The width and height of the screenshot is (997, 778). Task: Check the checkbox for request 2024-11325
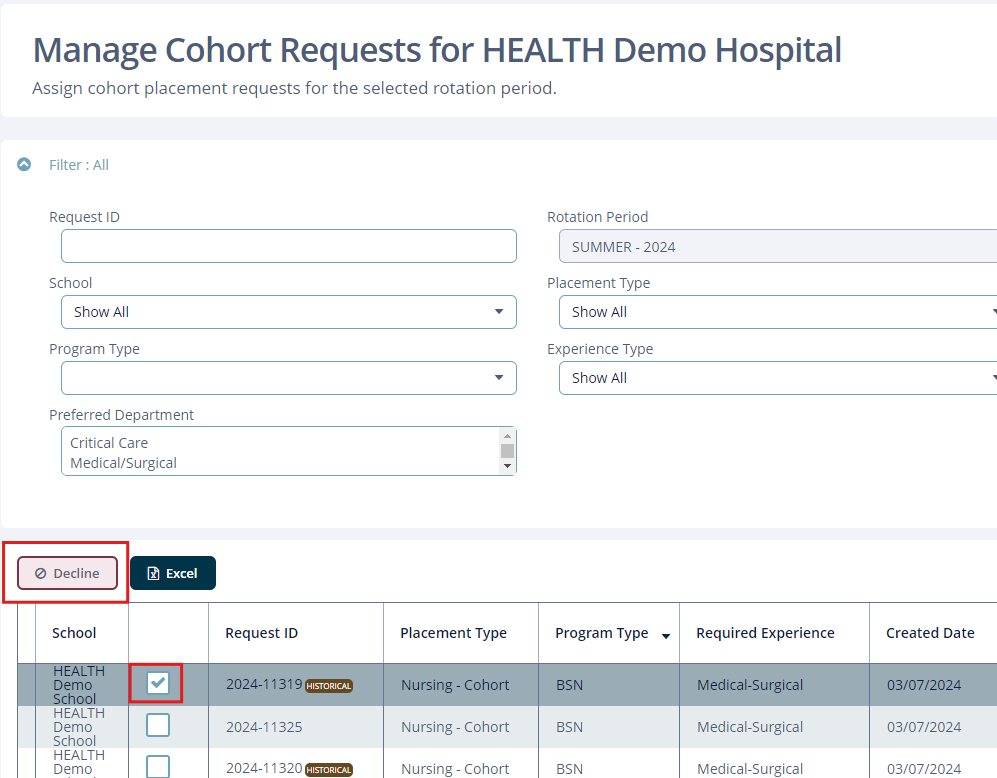pyautogui.click(x=157, y=726)
